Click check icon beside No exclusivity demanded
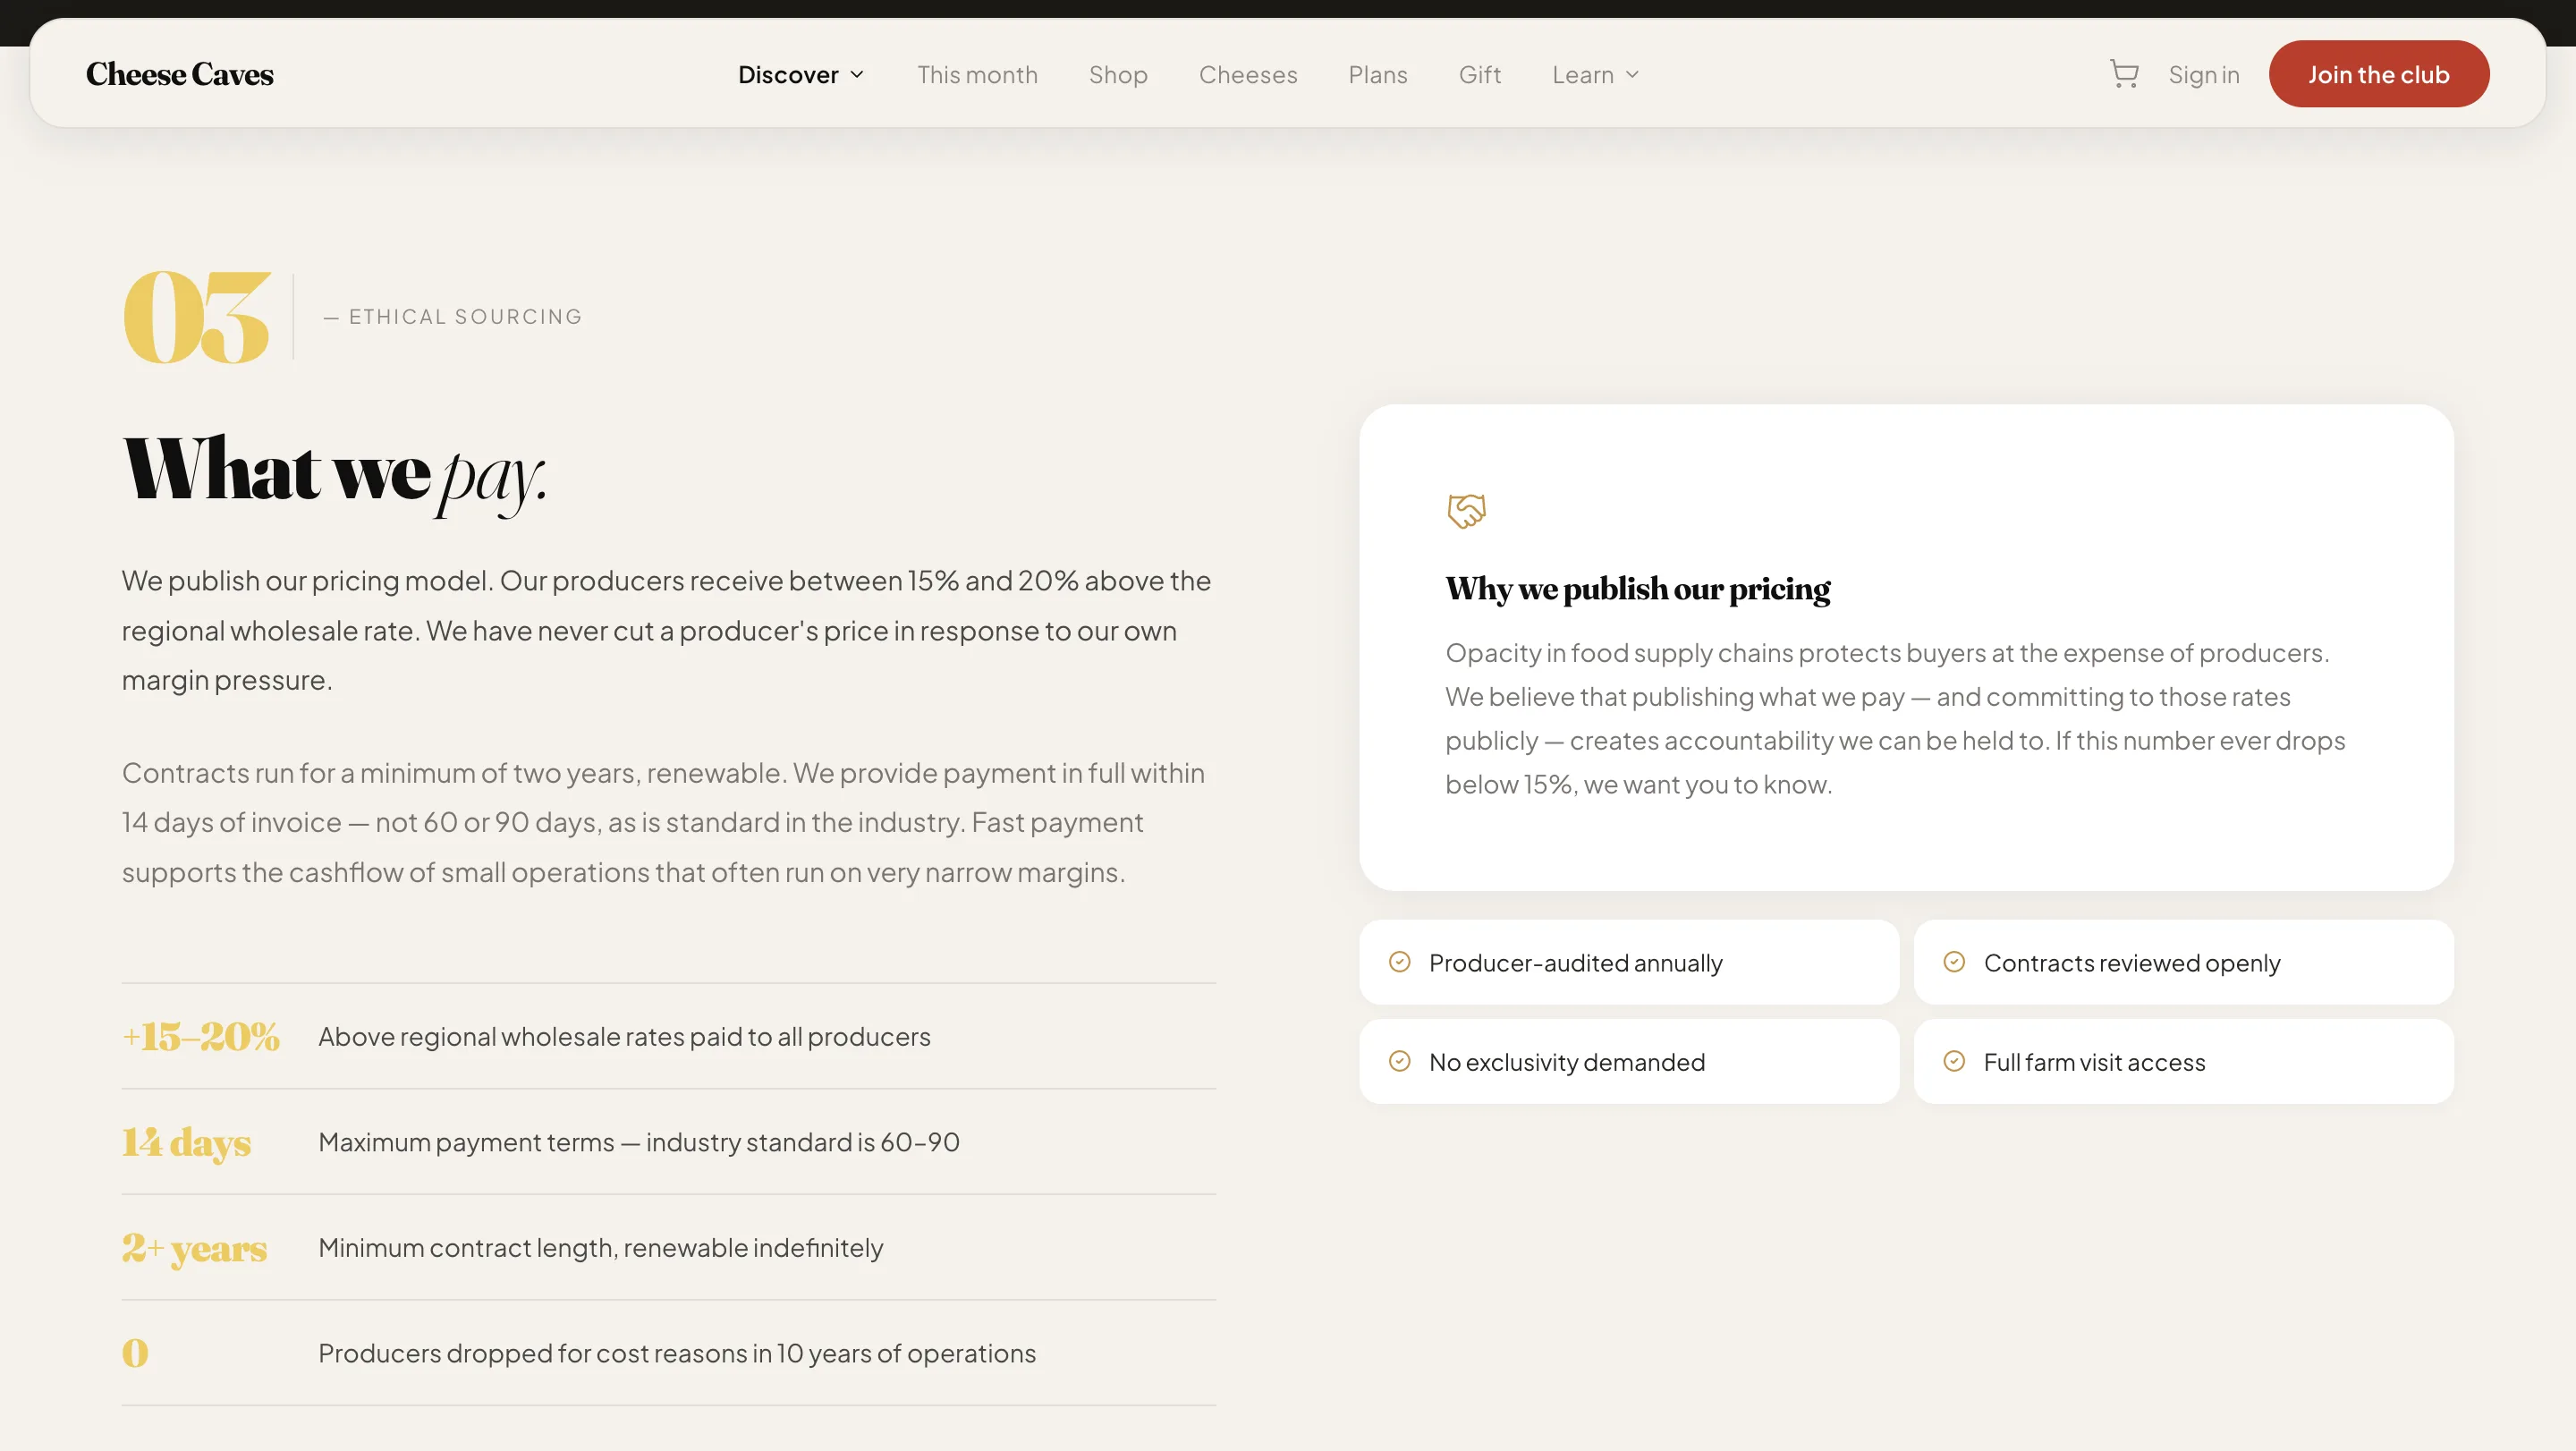This screenshot has height=1451, width=2576. 1400,1061
